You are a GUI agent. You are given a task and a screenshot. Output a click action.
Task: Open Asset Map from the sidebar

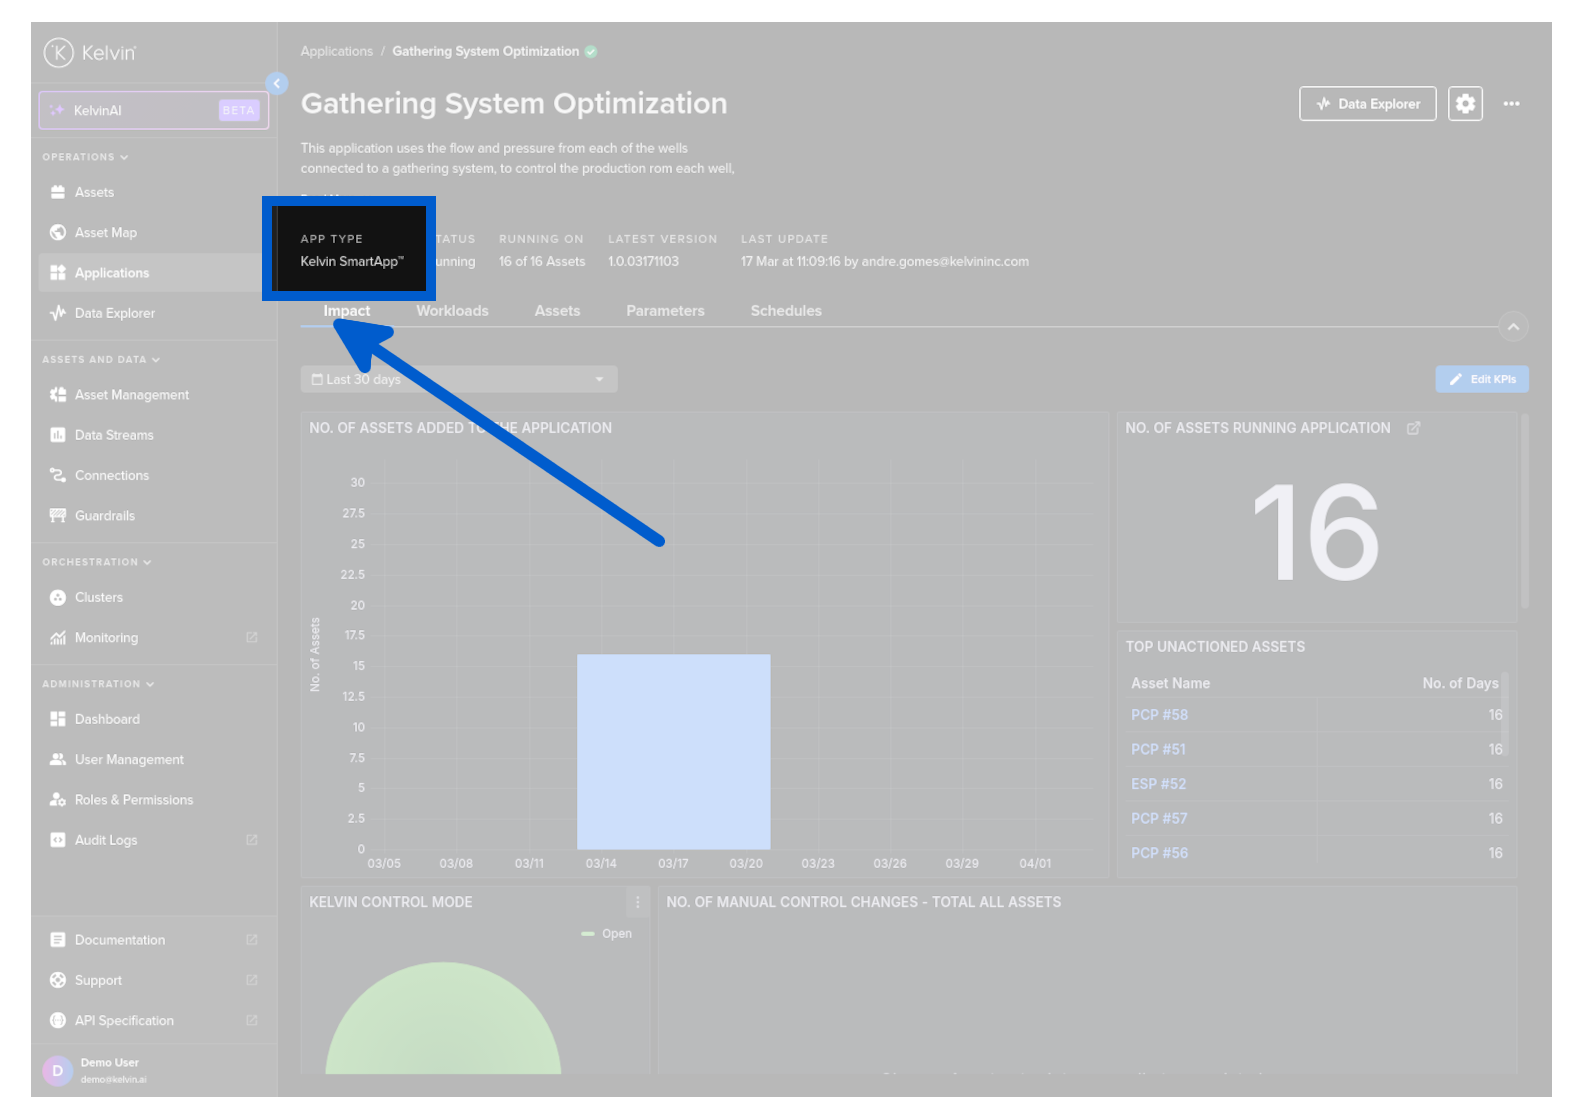click(105, 233)
